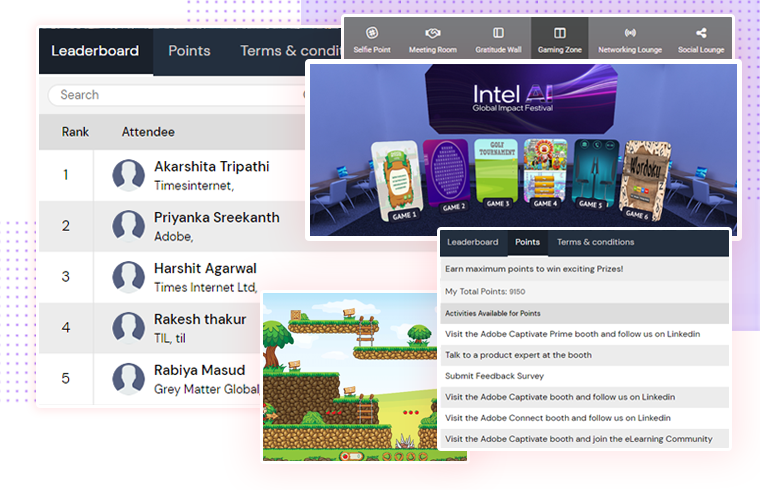
Task: Click the Intel AI Global Impact Festival banner
Action: click(x=521, y=99)
